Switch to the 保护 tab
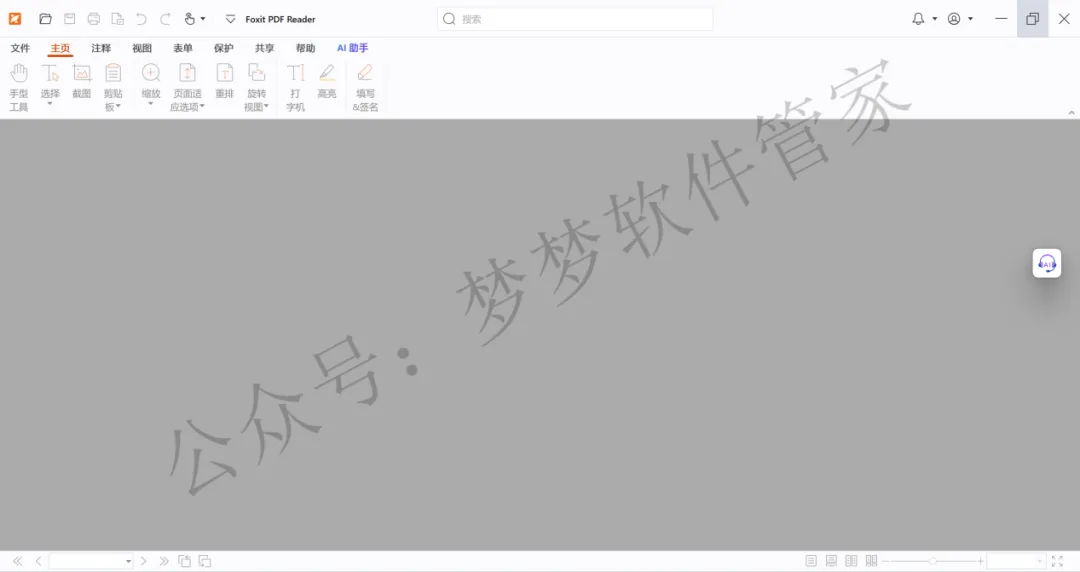 click(x=224, y=48)
